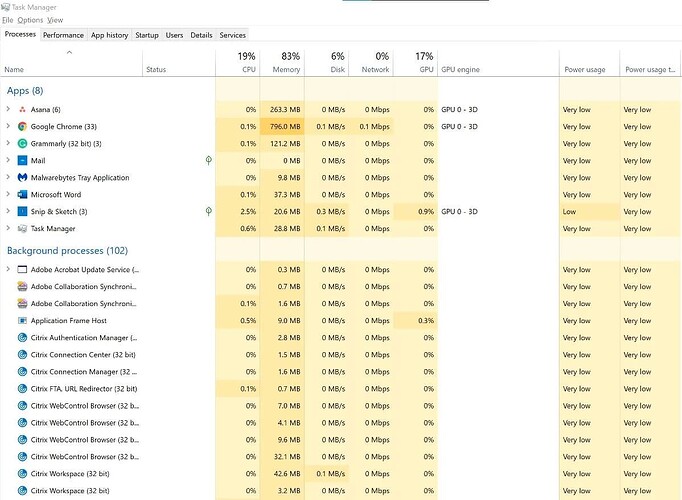
Task: Expand the Asana process group
Action: [8, 109]
